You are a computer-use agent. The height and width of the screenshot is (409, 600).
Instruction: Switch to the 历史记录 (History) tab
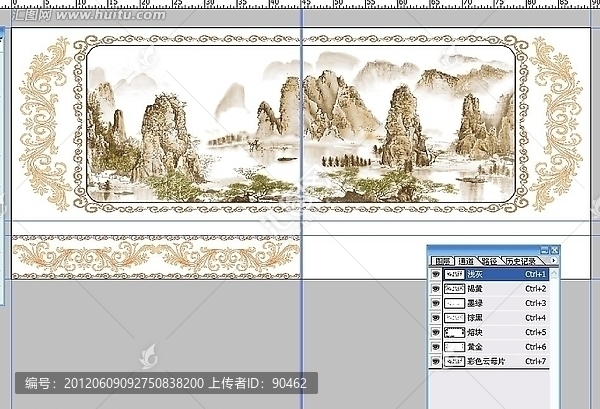point(521,261)
